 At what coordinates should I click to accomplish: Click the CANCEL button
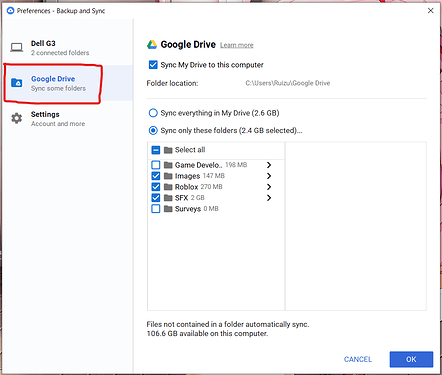[358, 359]
